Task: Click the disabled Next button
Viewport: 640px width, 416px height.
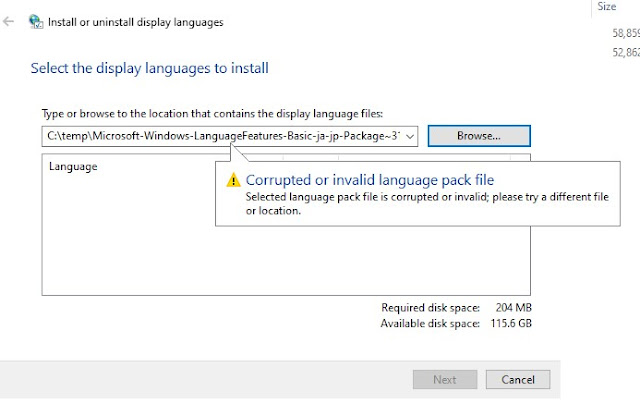Action: (445, 380)
